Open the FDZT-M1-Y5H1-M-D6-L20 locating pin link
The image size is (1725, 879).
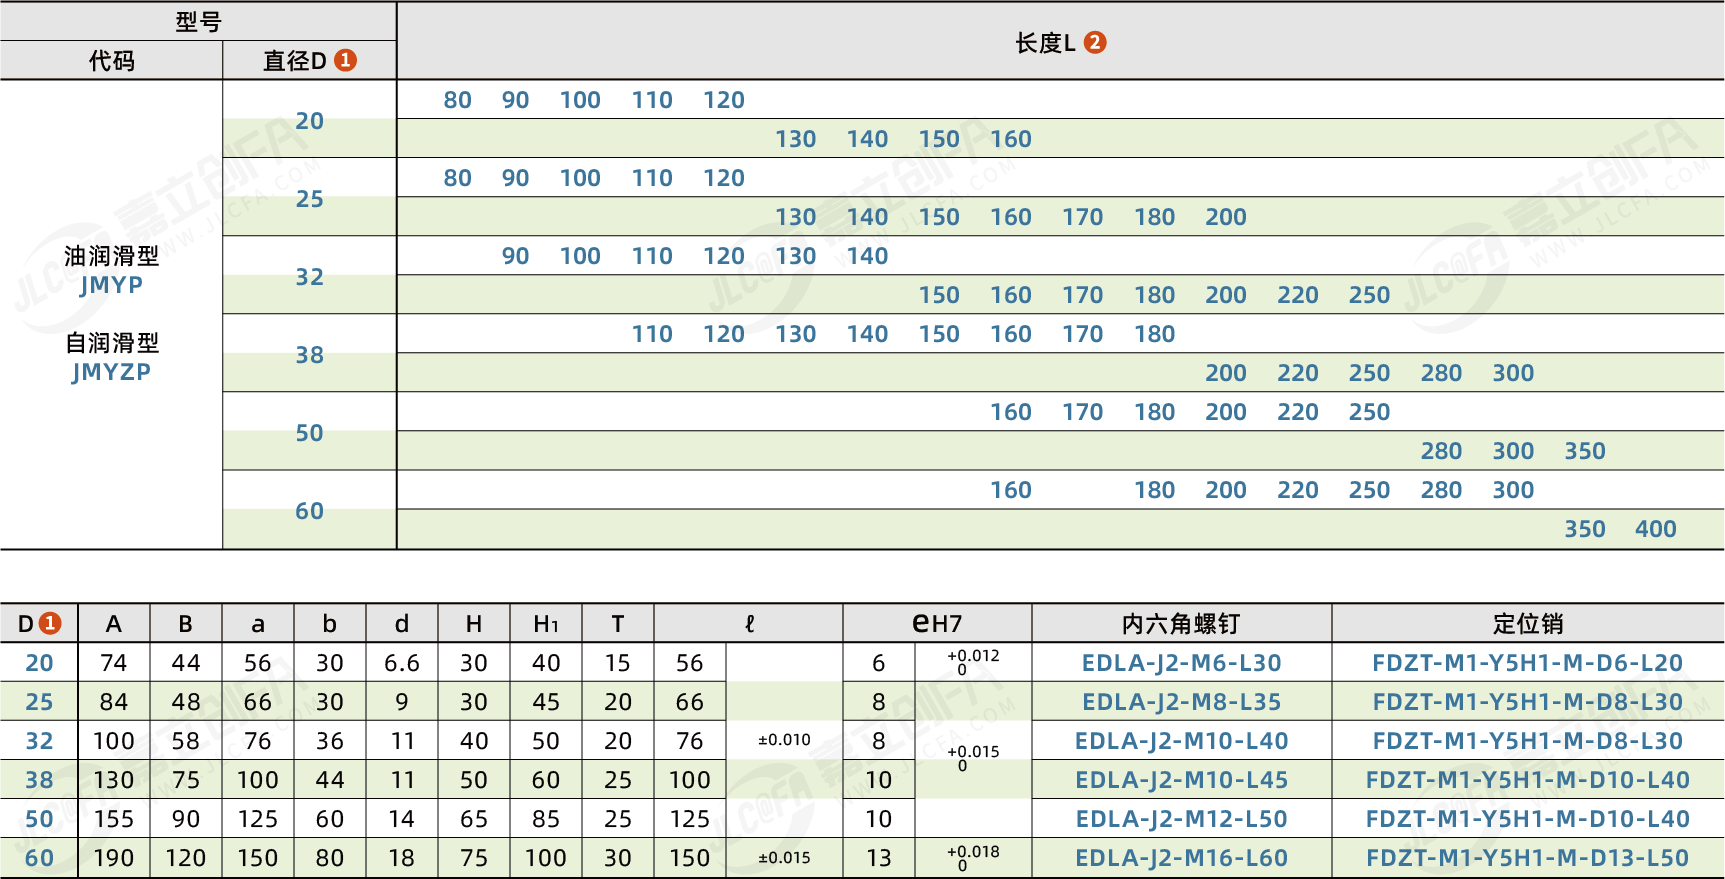click(1527, 663)
